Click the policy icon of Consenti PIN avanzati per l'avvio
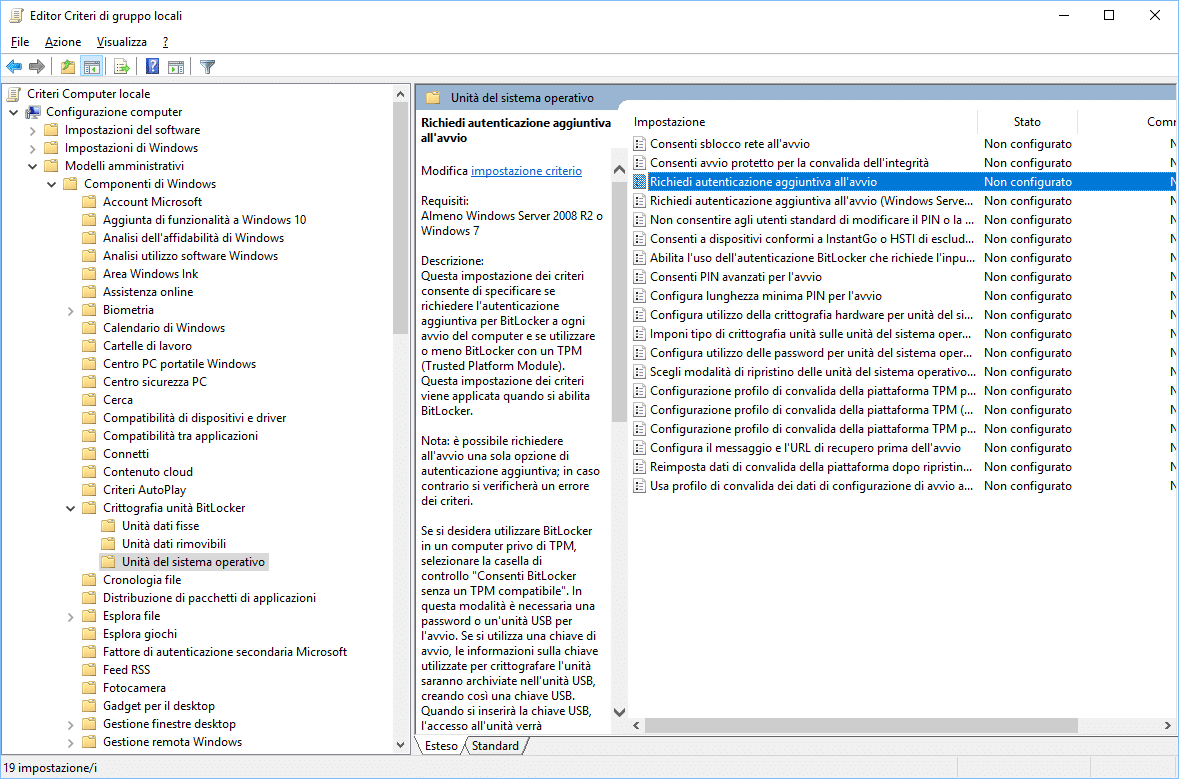Viewport: 1179px width, 779px height. click(x=639, y=277)
